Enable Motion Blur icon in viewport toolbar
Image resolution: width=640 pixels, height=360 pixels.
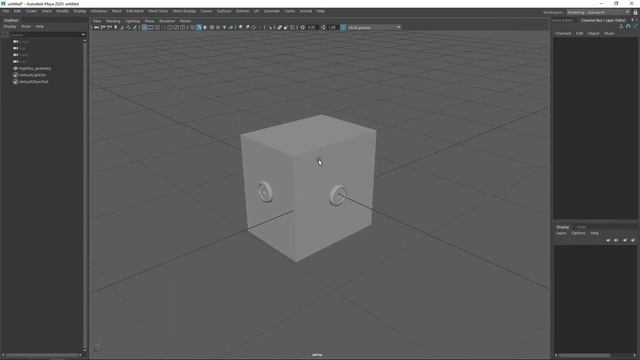click(x=247, y=28)
